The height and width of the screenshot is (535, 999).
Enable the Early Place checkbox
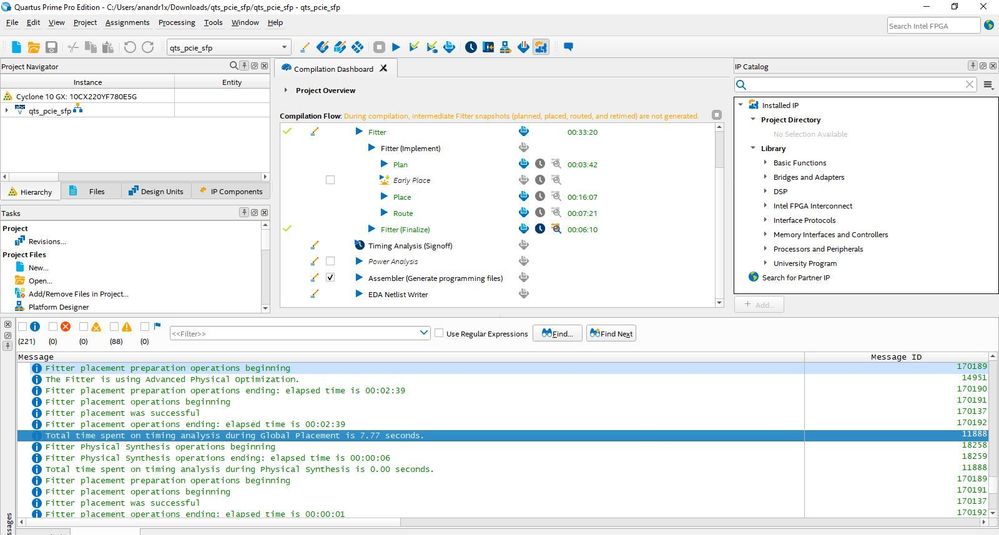pos(330,180)
